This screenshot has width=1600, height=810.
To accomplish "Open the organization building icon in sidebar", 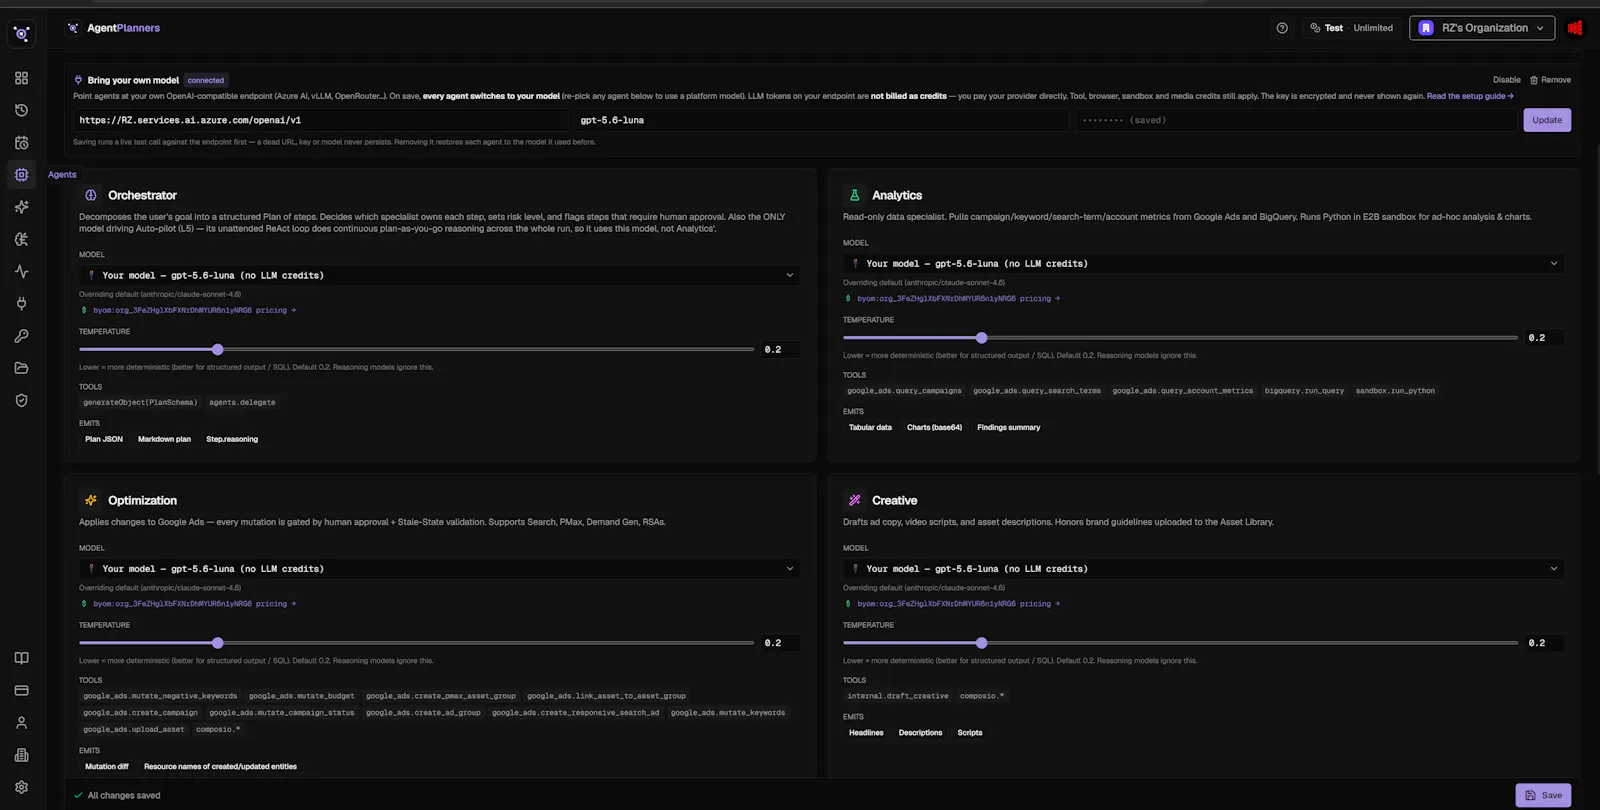I will (x=21, y=755).
